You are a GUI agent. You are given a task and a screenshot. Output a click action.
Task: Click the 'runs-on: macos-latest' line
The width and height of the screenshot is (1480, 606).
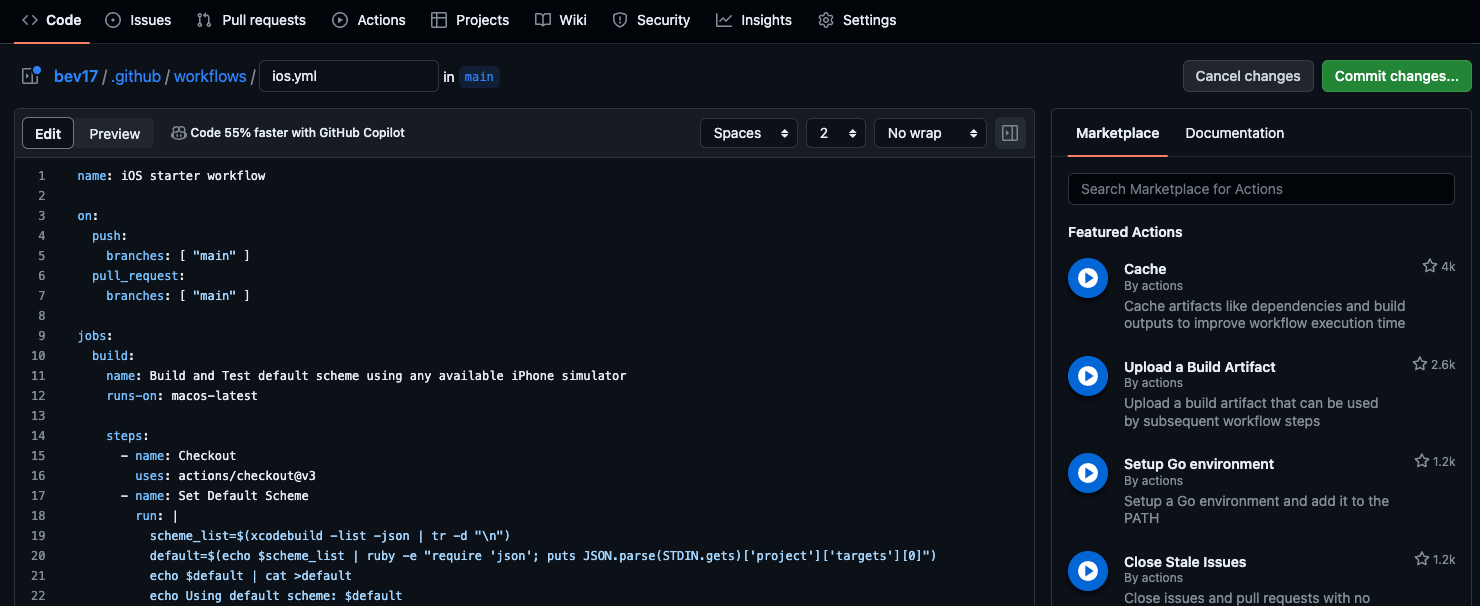pos(182,396)
